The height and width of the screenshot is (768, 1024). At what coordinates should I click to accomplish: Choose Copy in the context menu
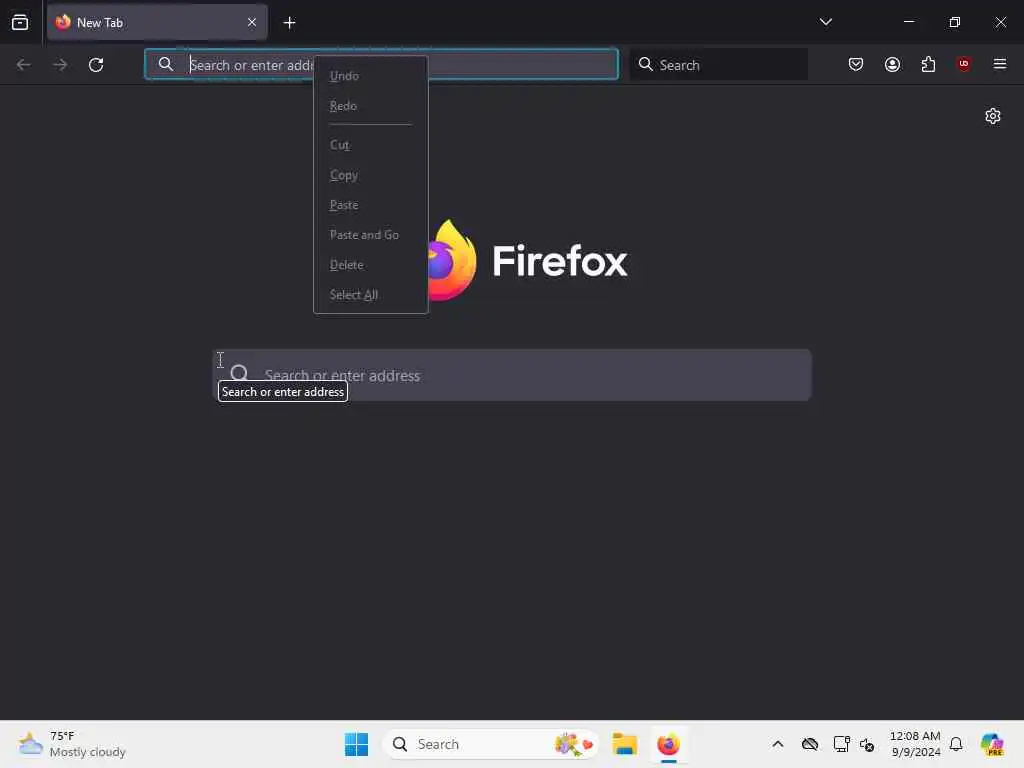(x=370, y=175)
